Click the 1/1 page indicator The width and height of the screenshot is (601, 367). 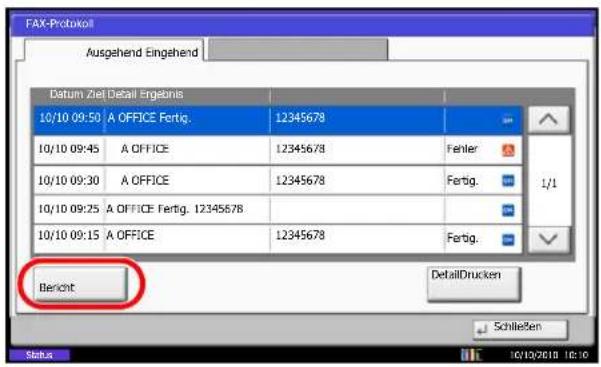click(x=549, y=184)
